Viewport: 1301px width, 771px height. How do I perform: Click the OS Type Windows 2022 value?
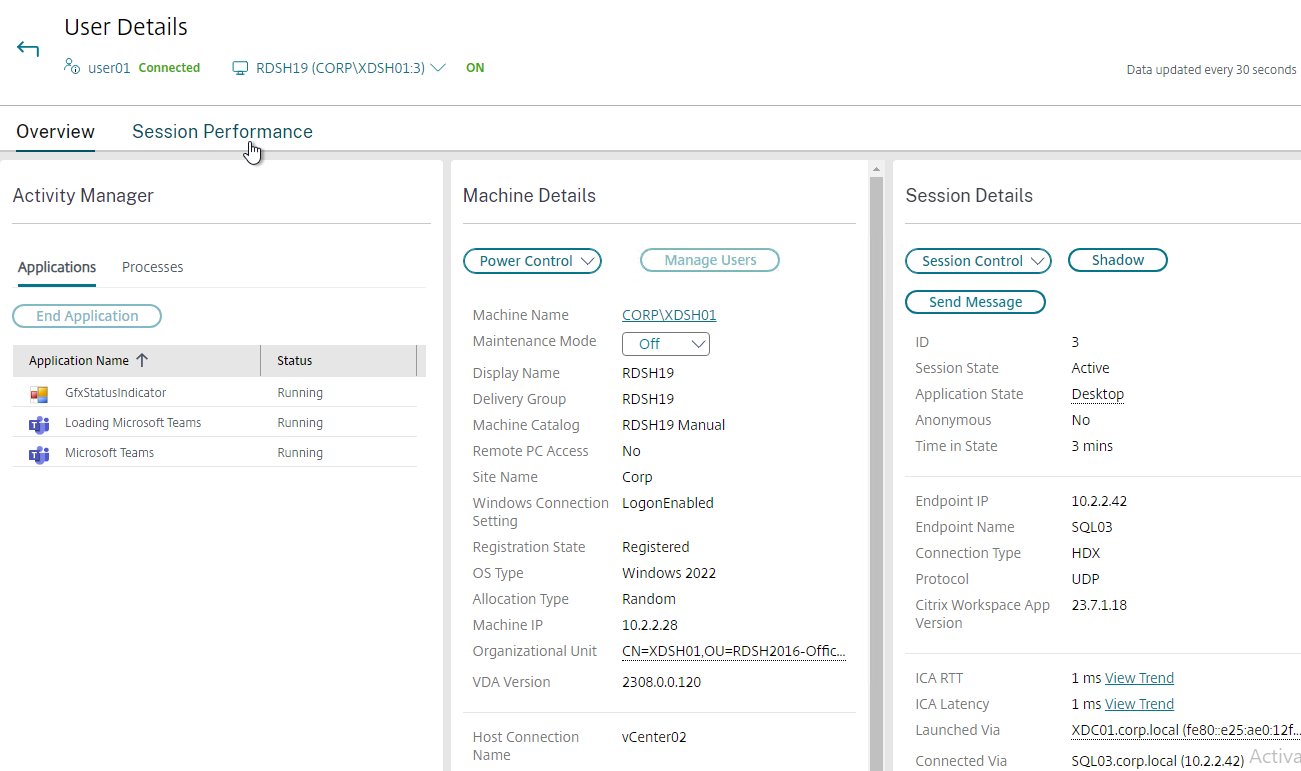pyautogui.click(x=669, y=573)
